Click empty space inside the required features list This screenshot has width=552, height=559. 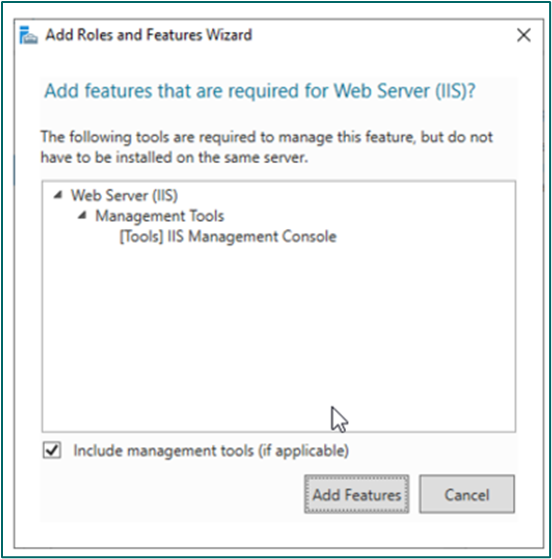pyautogui.click(x=278, y=321)
